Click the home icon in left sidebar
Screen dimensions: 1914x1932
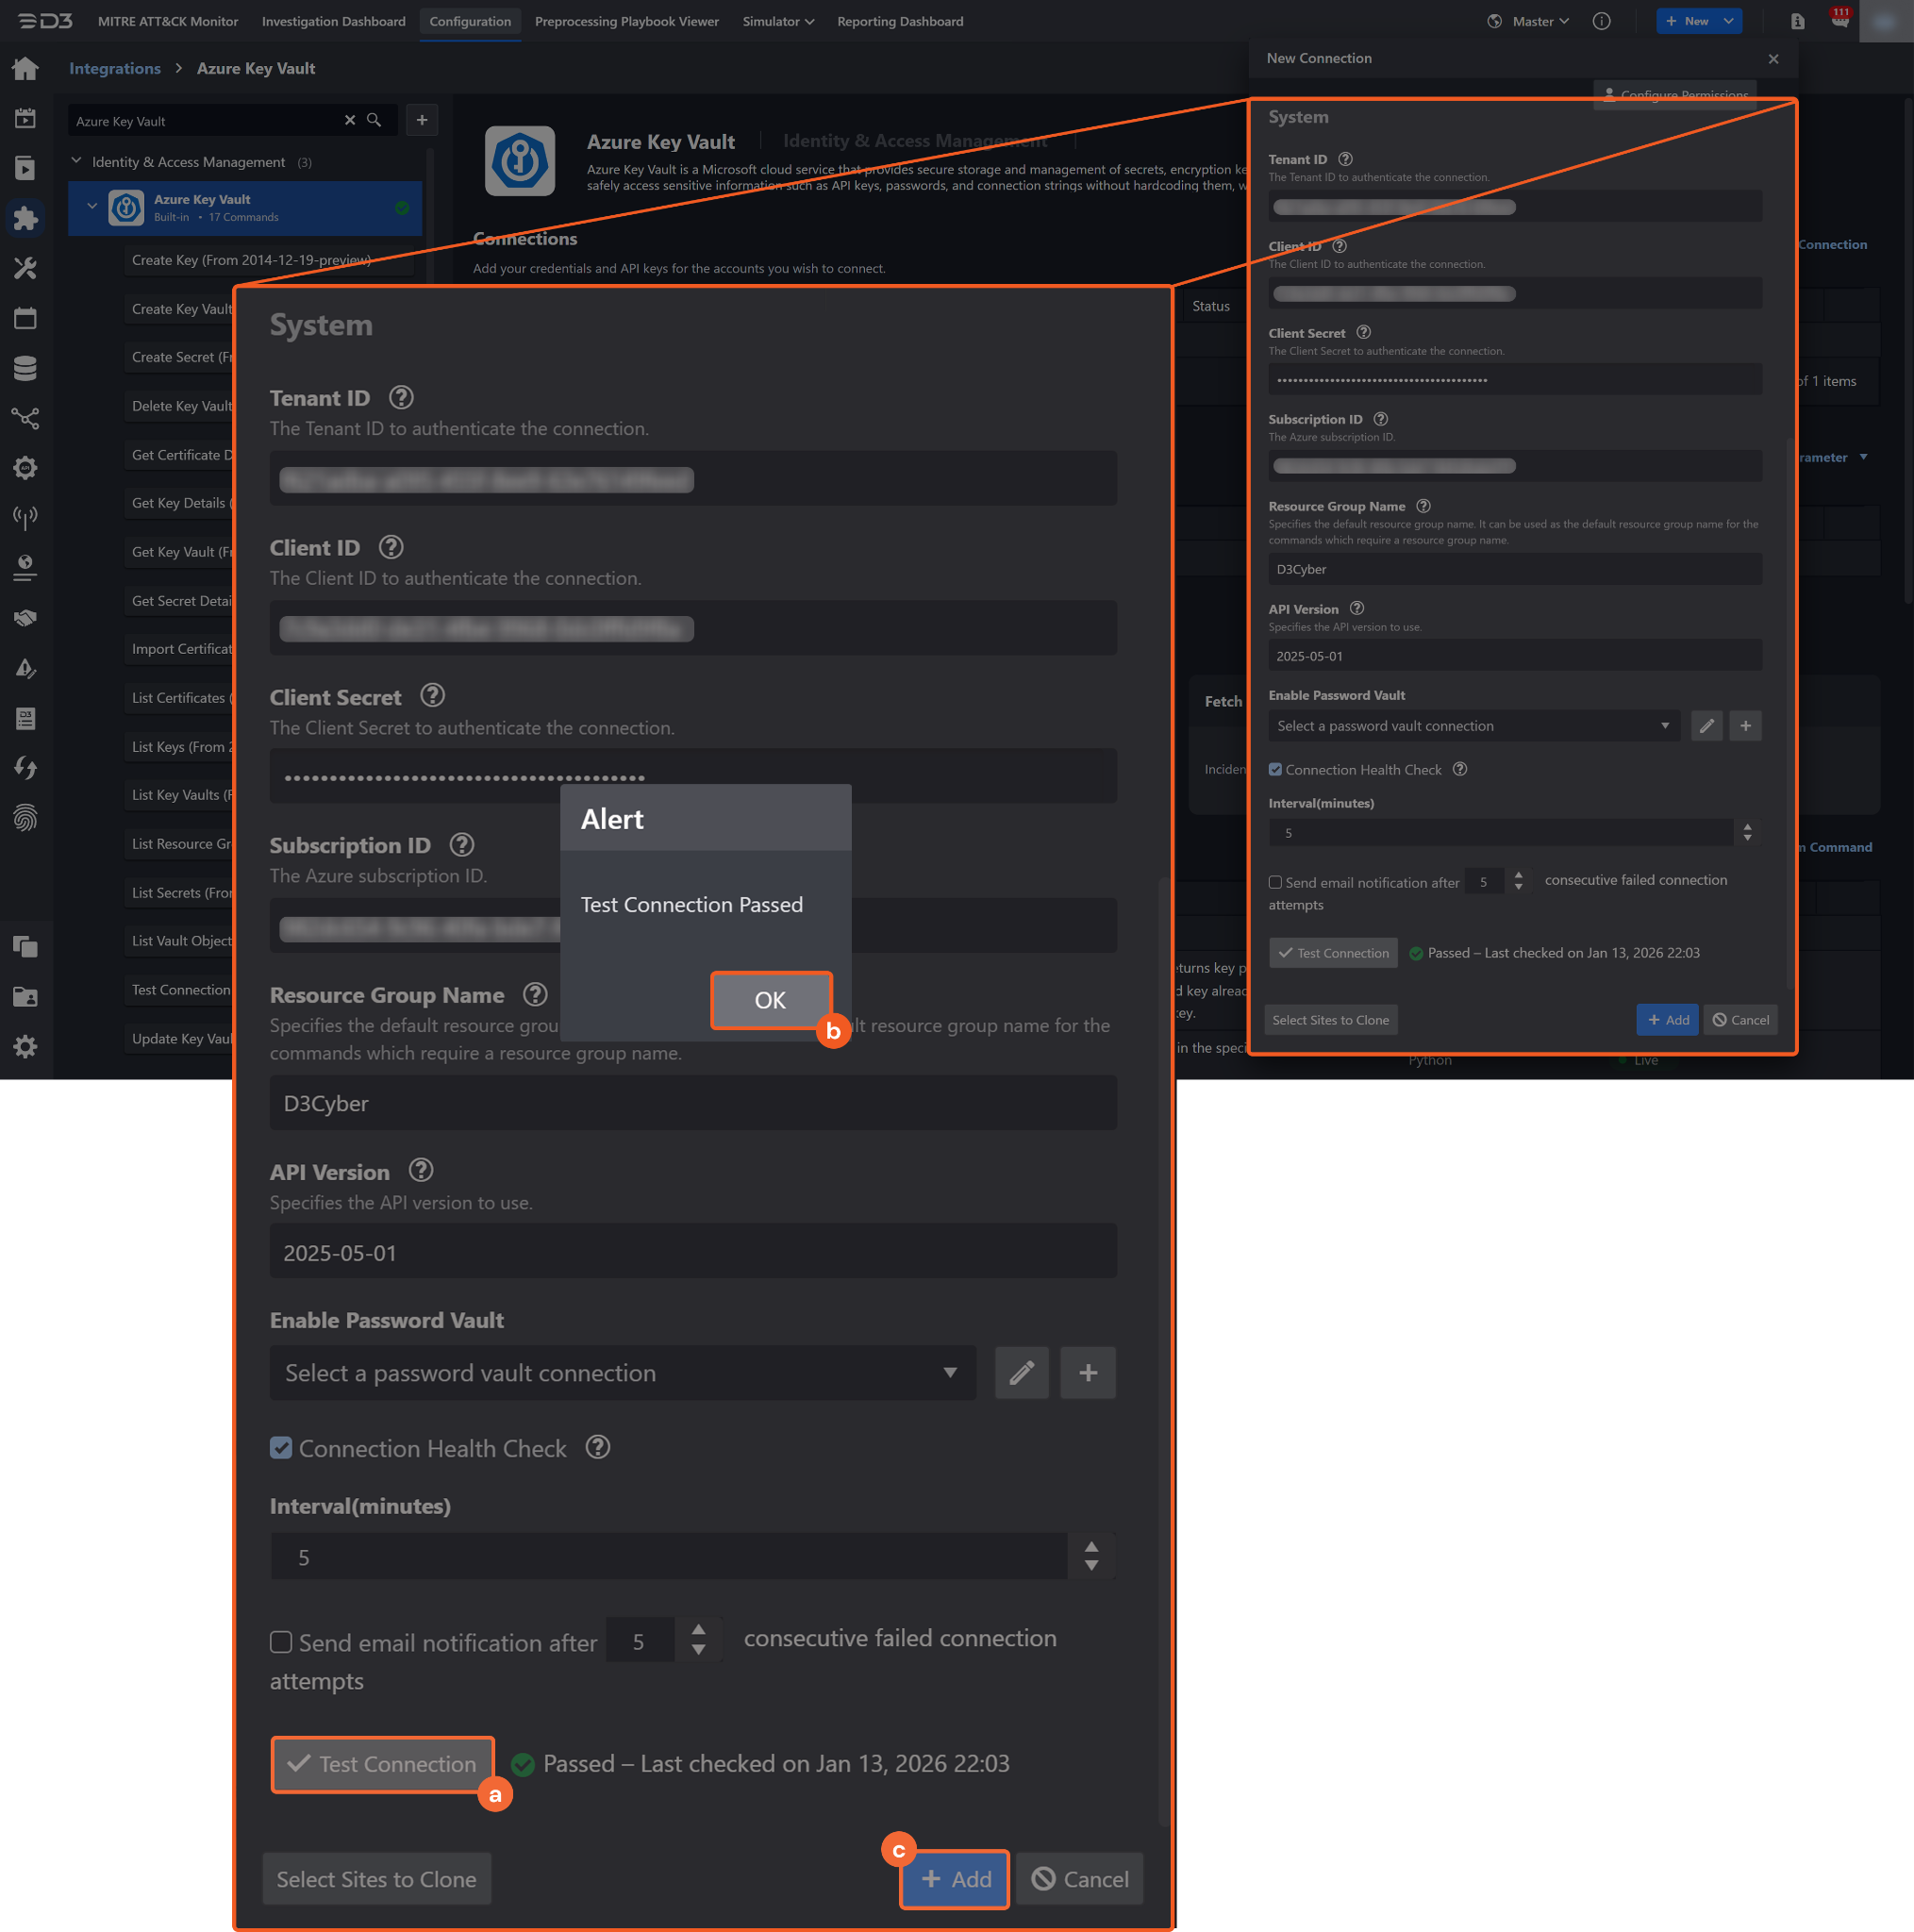click(25, 69)
